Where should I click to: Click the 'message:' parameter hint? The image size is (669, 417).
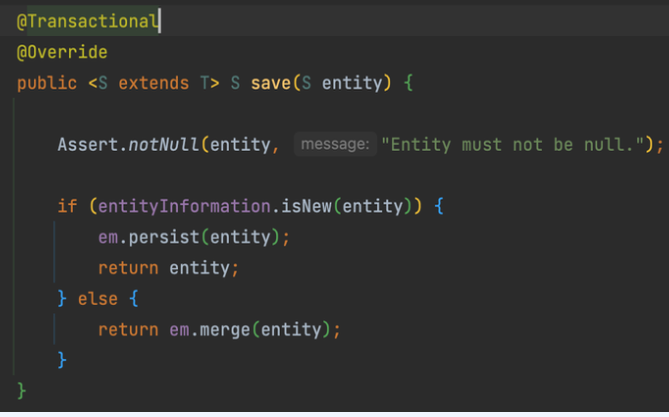pyautogui.click(x=335, y=144)
